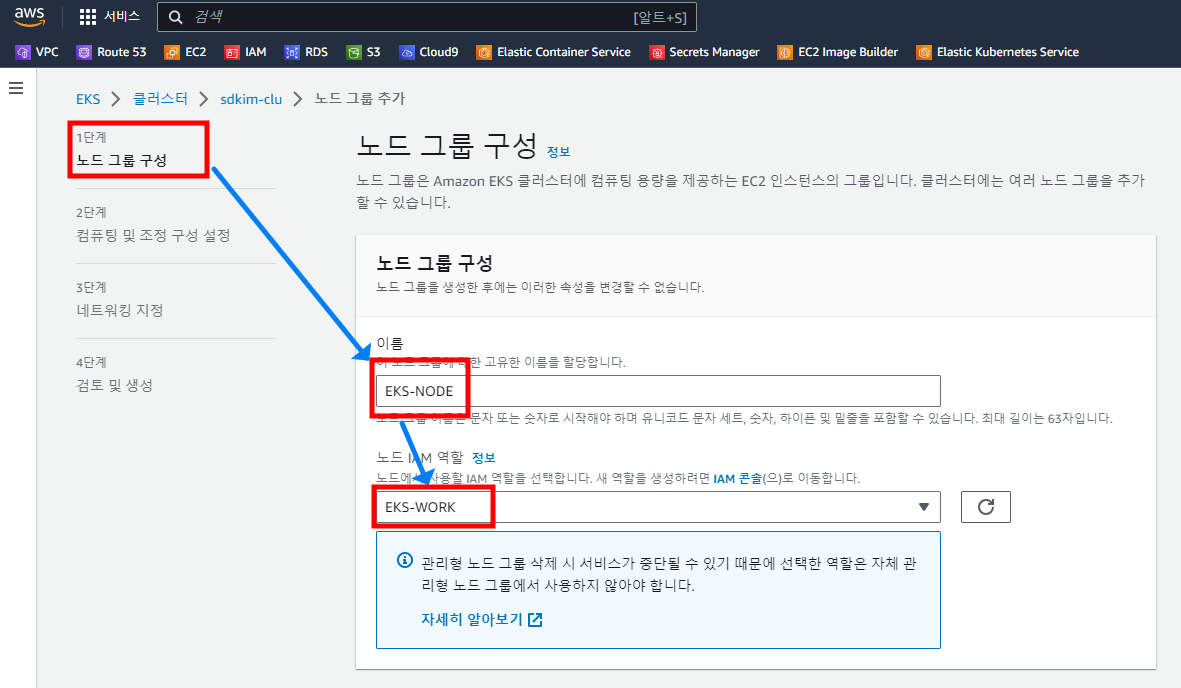Click the 서비스 menu label

122,17
